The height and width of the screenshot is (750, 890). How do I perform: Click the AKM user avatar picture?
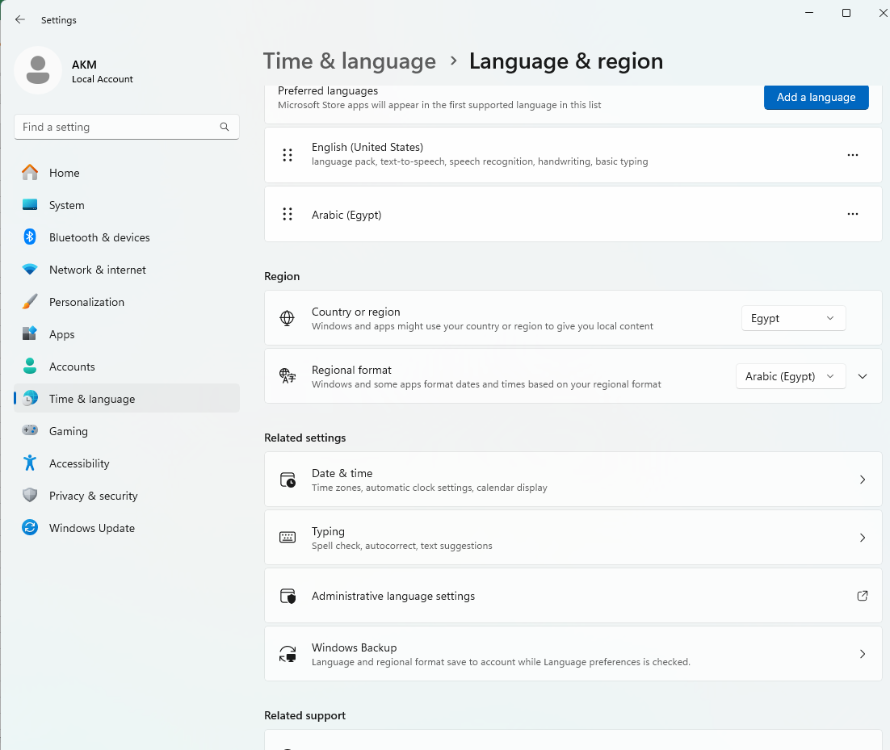[x=38, y=70]
